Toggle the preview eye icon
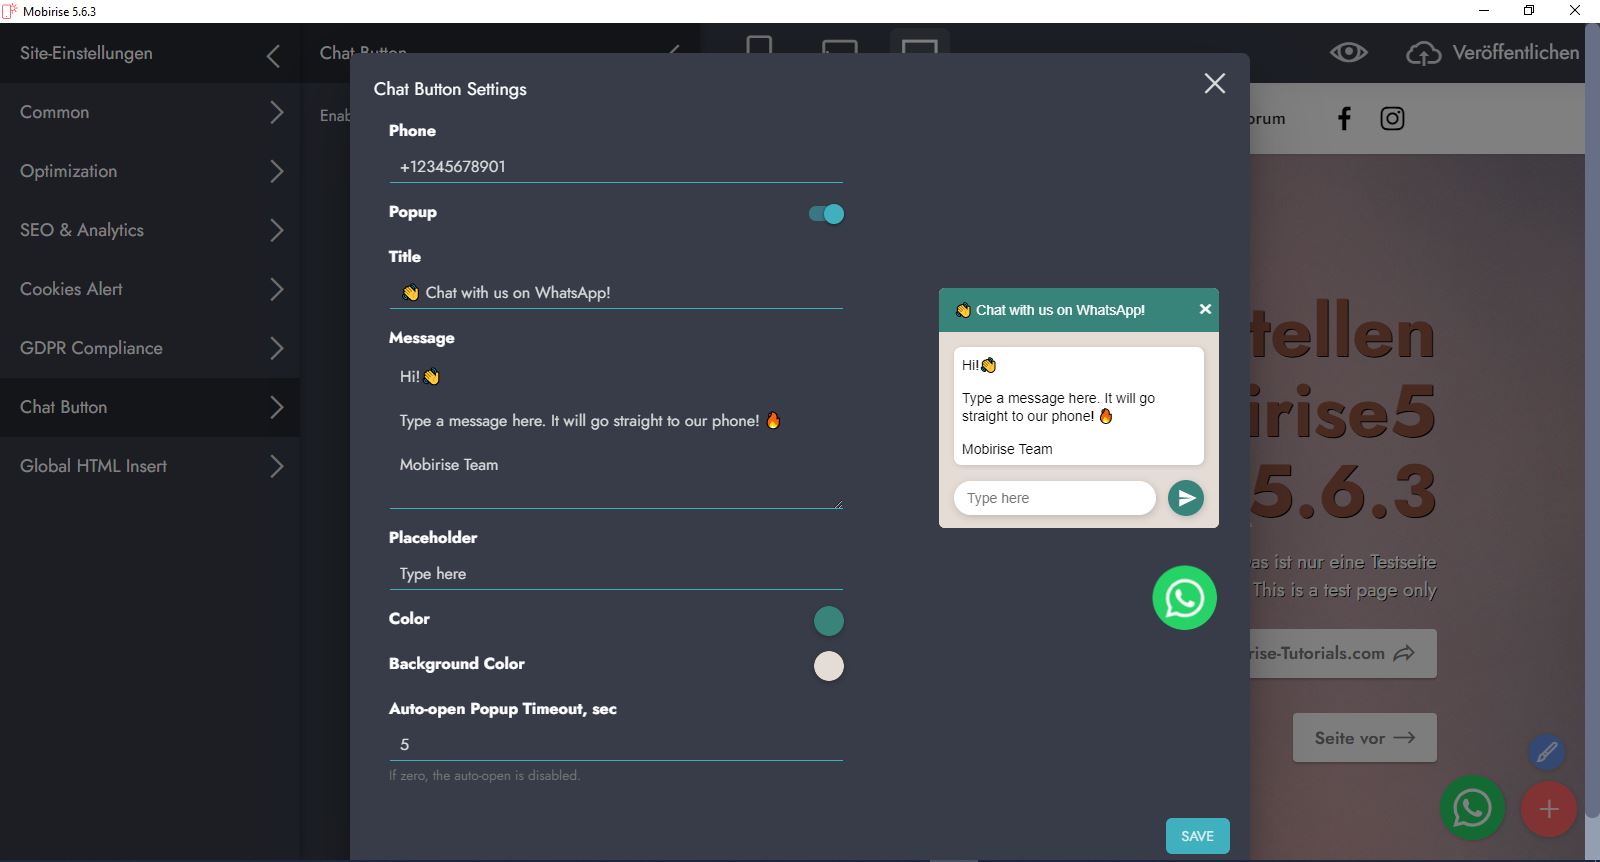The image size is (1600, 862). pos(1348,53)
